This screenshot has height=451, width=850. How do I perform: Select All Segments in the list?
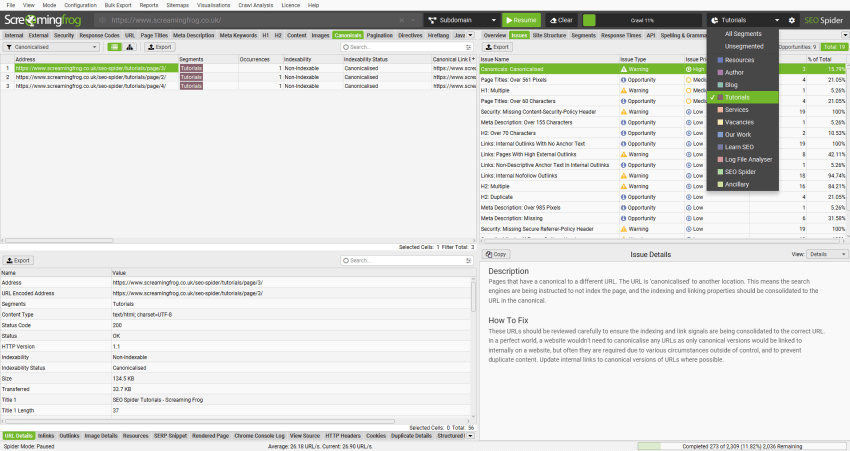[x=742, y=34]
